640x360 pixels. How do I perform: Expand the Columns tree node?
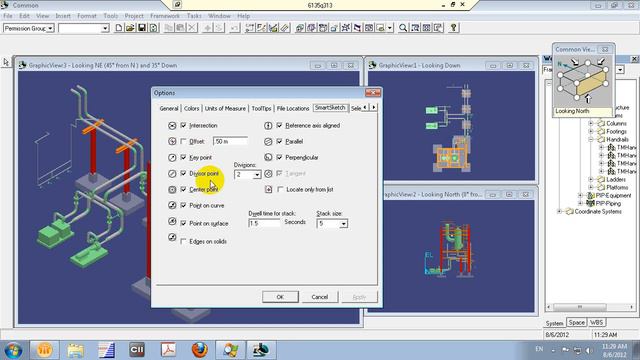[591, 123]
